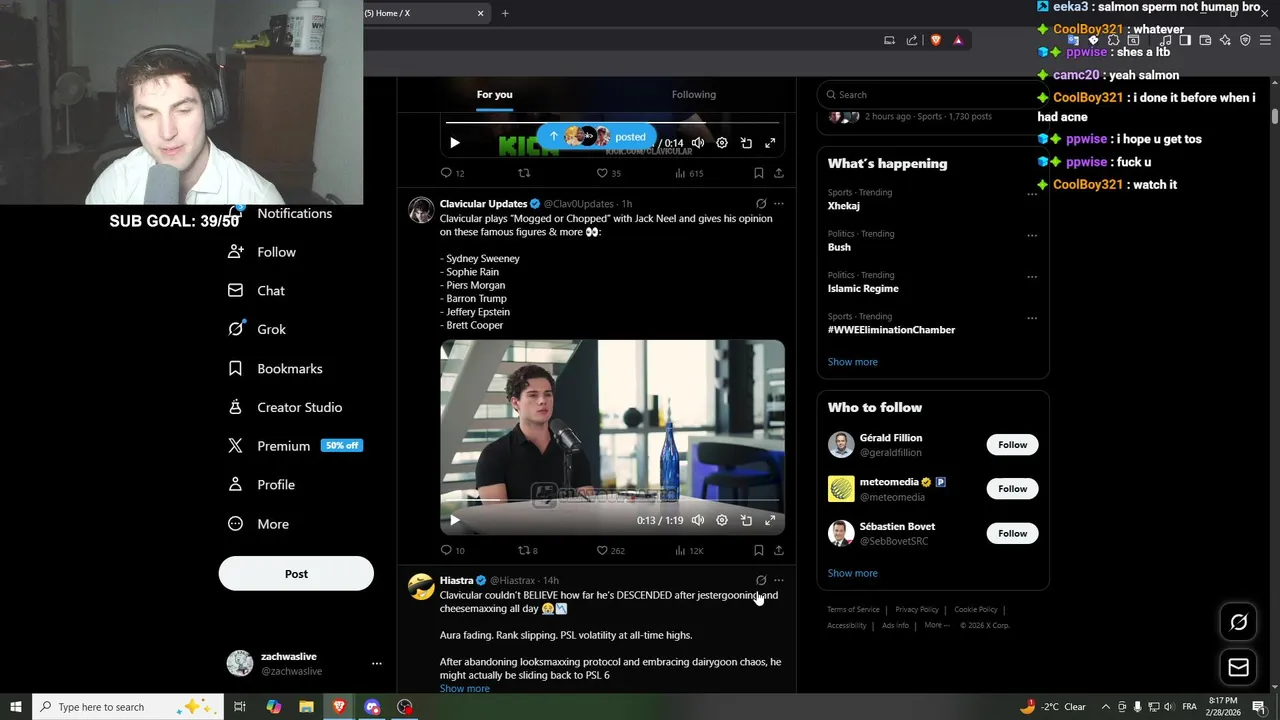
Task: Open options for Bush trend
Action: (1031, 235)
